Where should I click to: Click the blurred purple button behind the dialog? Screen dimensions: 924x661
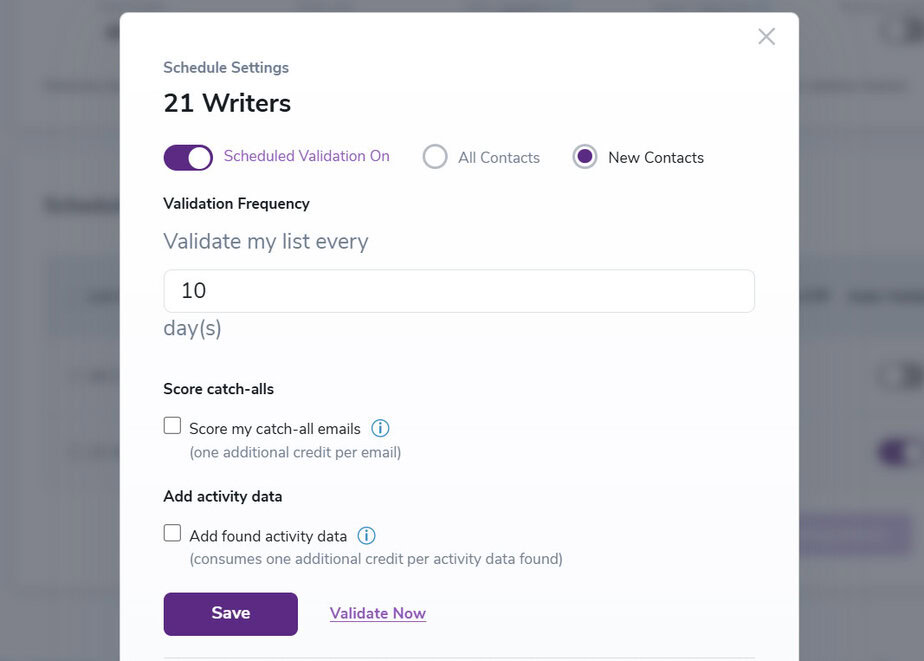[854, 534]
